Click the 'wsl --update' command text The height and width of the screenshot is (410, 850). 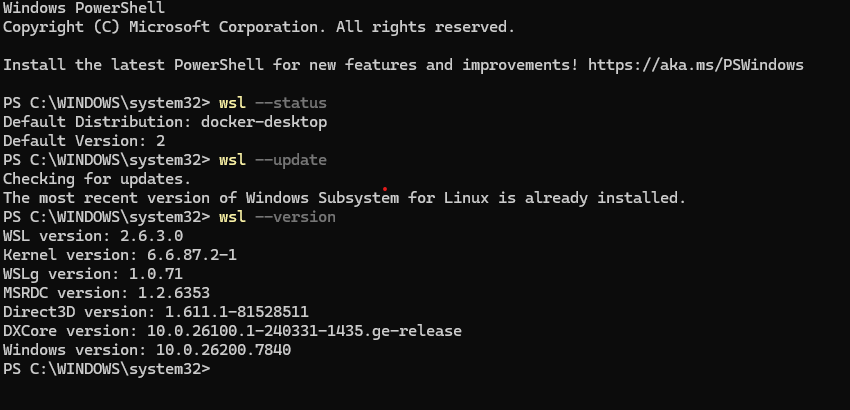(272, 160)
